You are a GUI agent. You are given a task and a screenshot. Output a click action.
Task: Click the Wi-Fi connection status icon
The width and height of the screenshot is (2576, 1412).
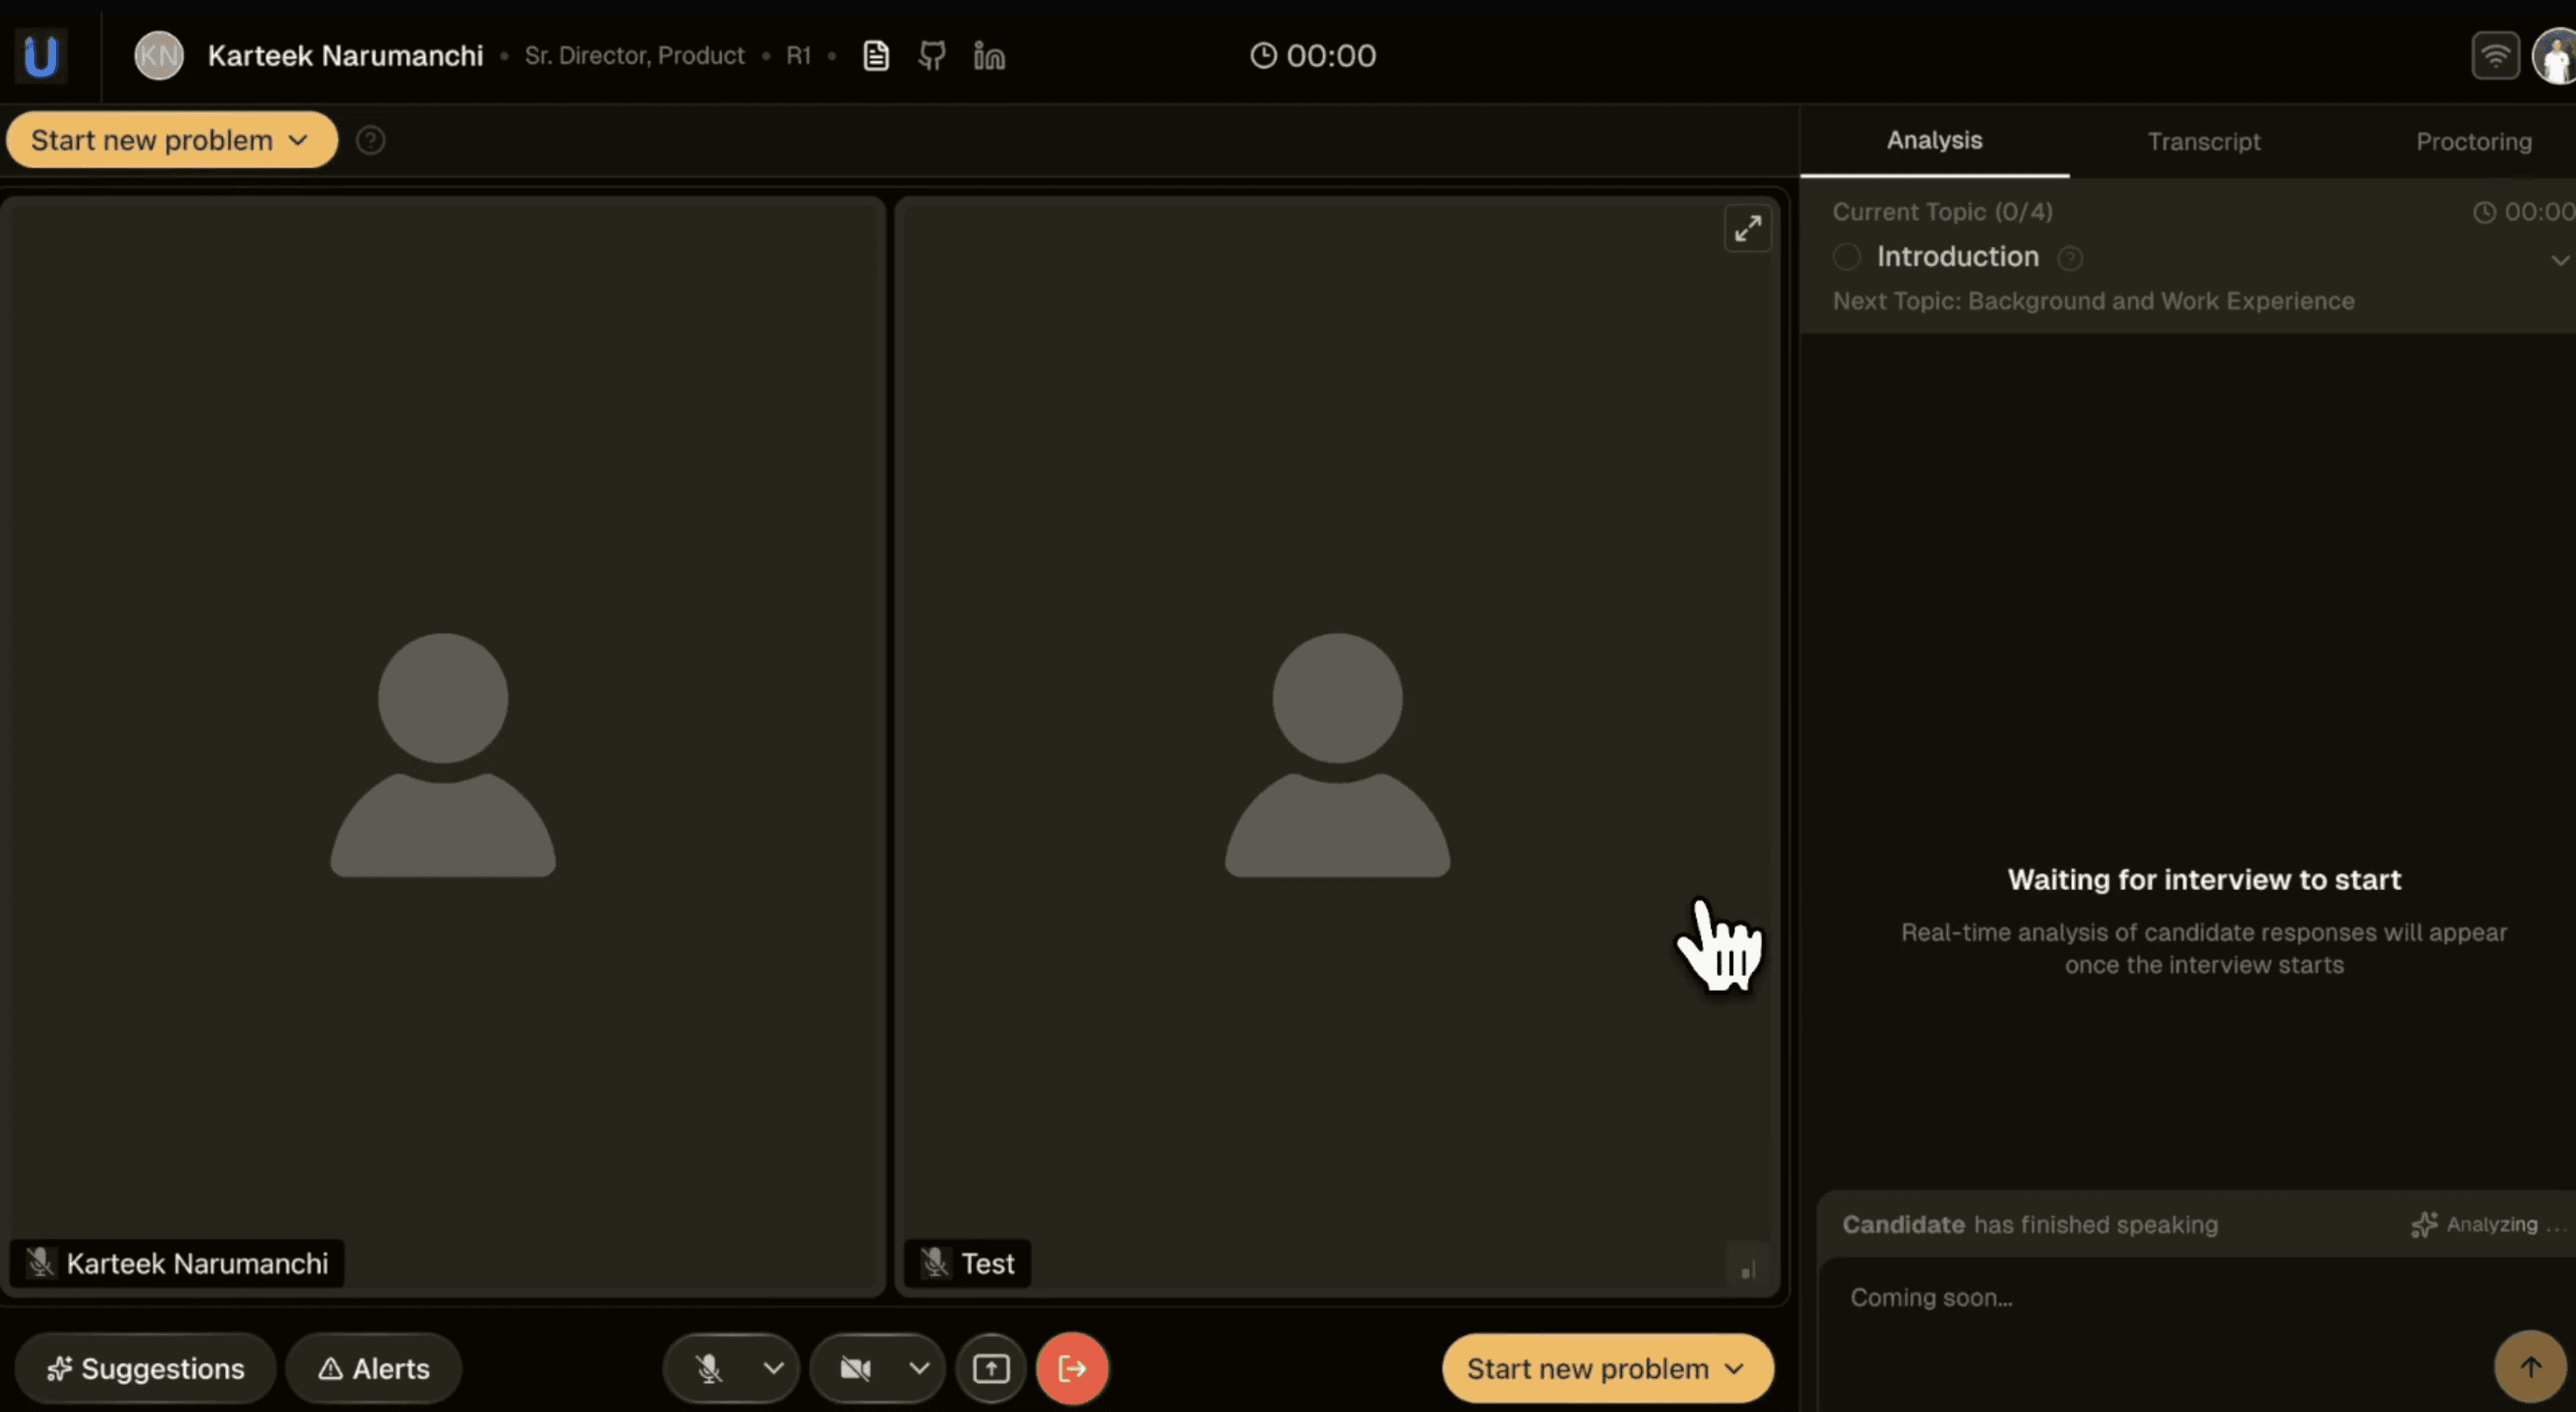click(2495, 56)
